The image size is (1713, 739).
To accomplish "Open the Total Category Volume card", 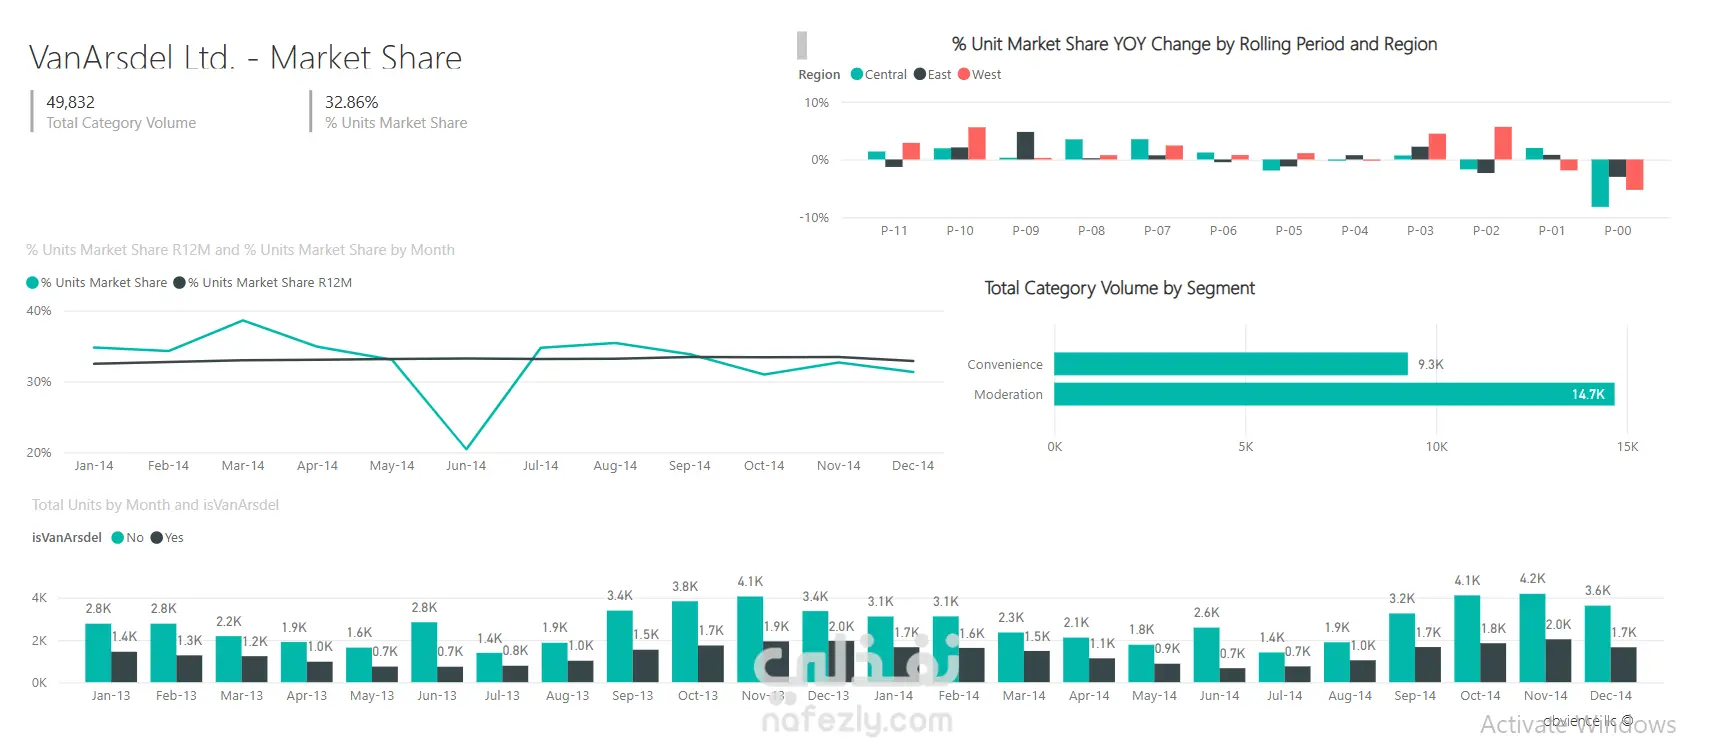I will pos(120,112).
